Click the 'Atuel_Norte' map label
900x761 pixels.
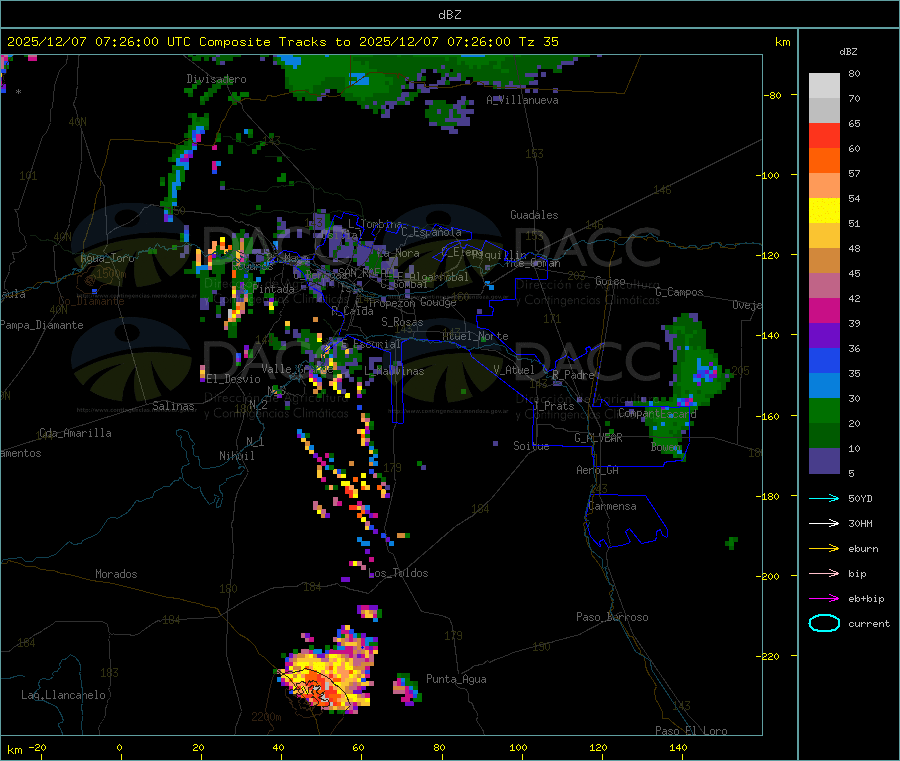pos(475,336)
